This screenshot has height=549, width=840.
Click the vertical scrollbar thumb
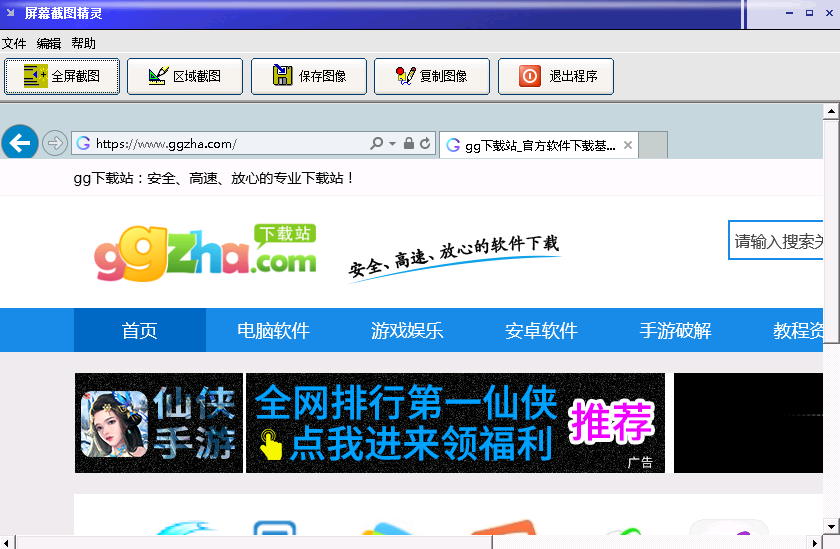pos(831,232)
